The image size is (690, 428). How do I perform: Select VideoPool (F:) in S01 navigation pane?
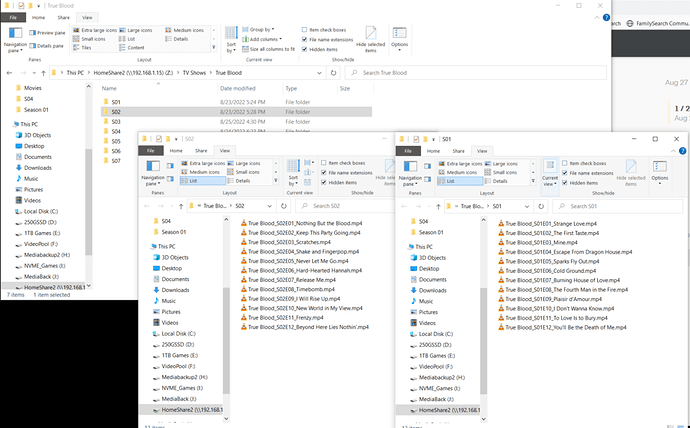pyautogui.click(x=437, y=366)
